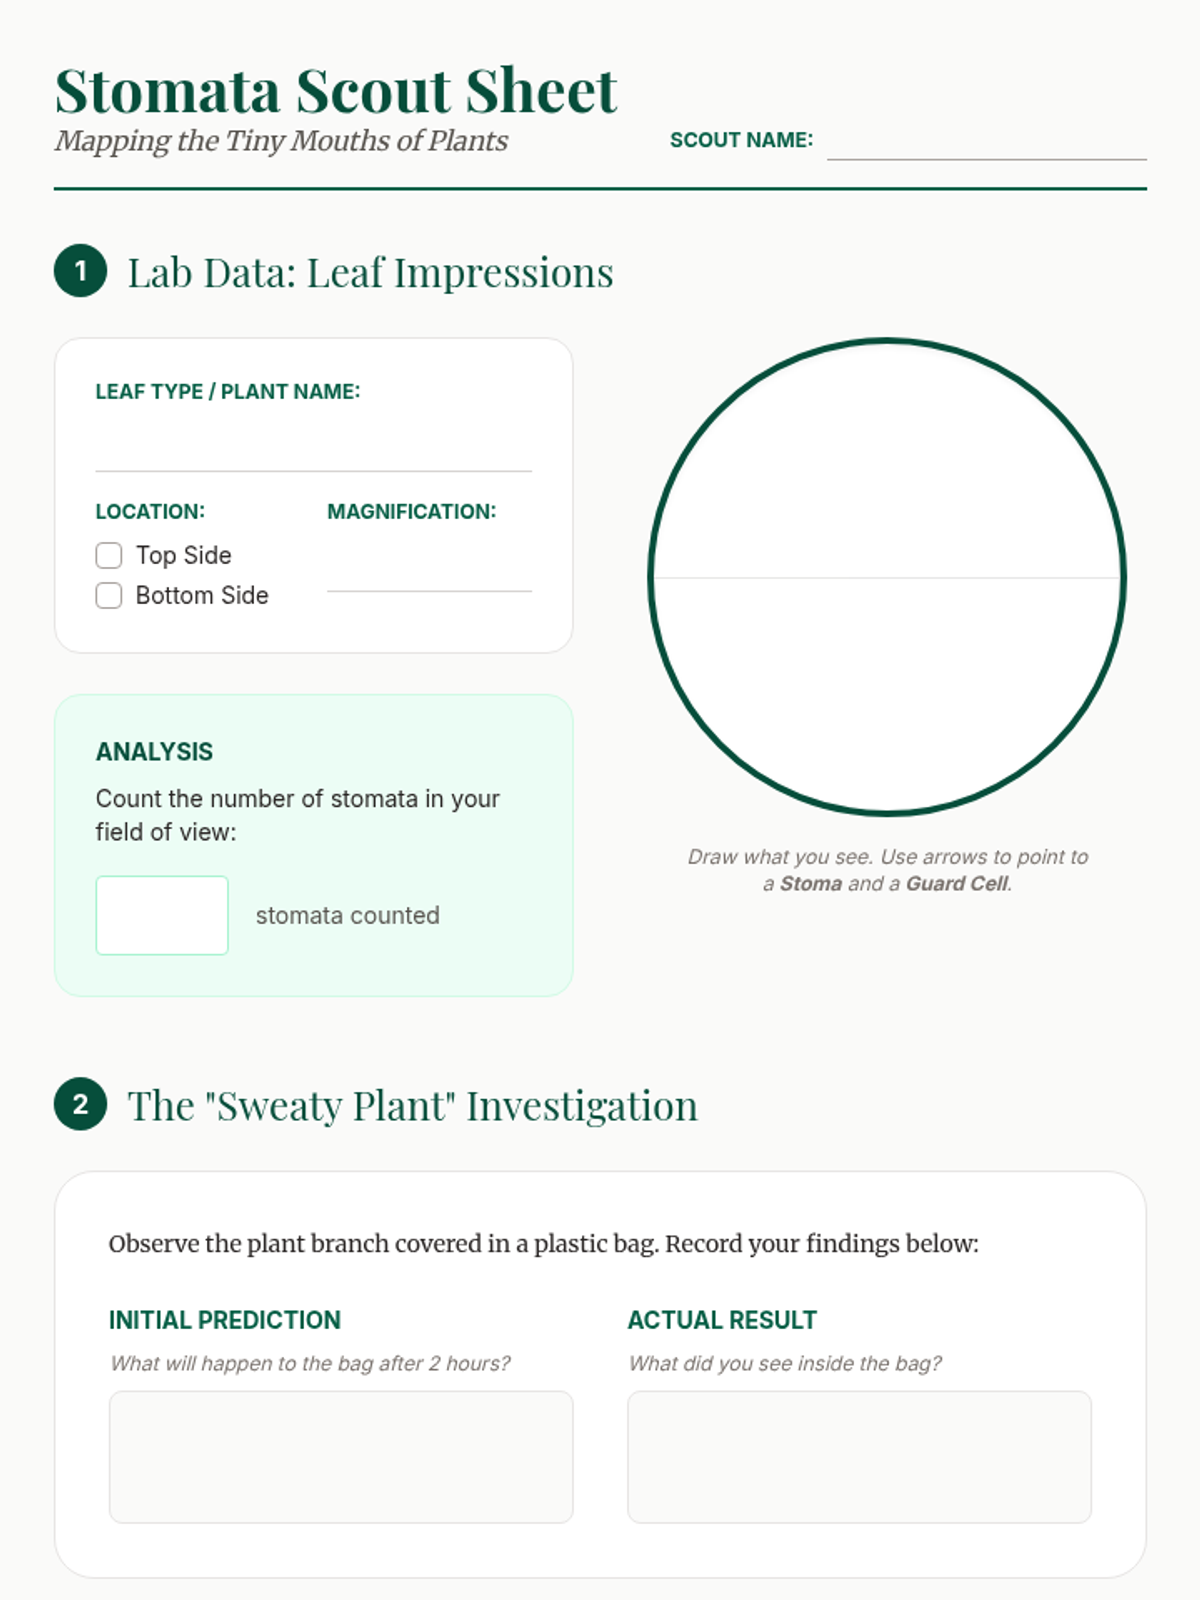Click the number 2 section badge
The height and width of the screenshot is (1600, 1200).
click(x=80, y=1104)
